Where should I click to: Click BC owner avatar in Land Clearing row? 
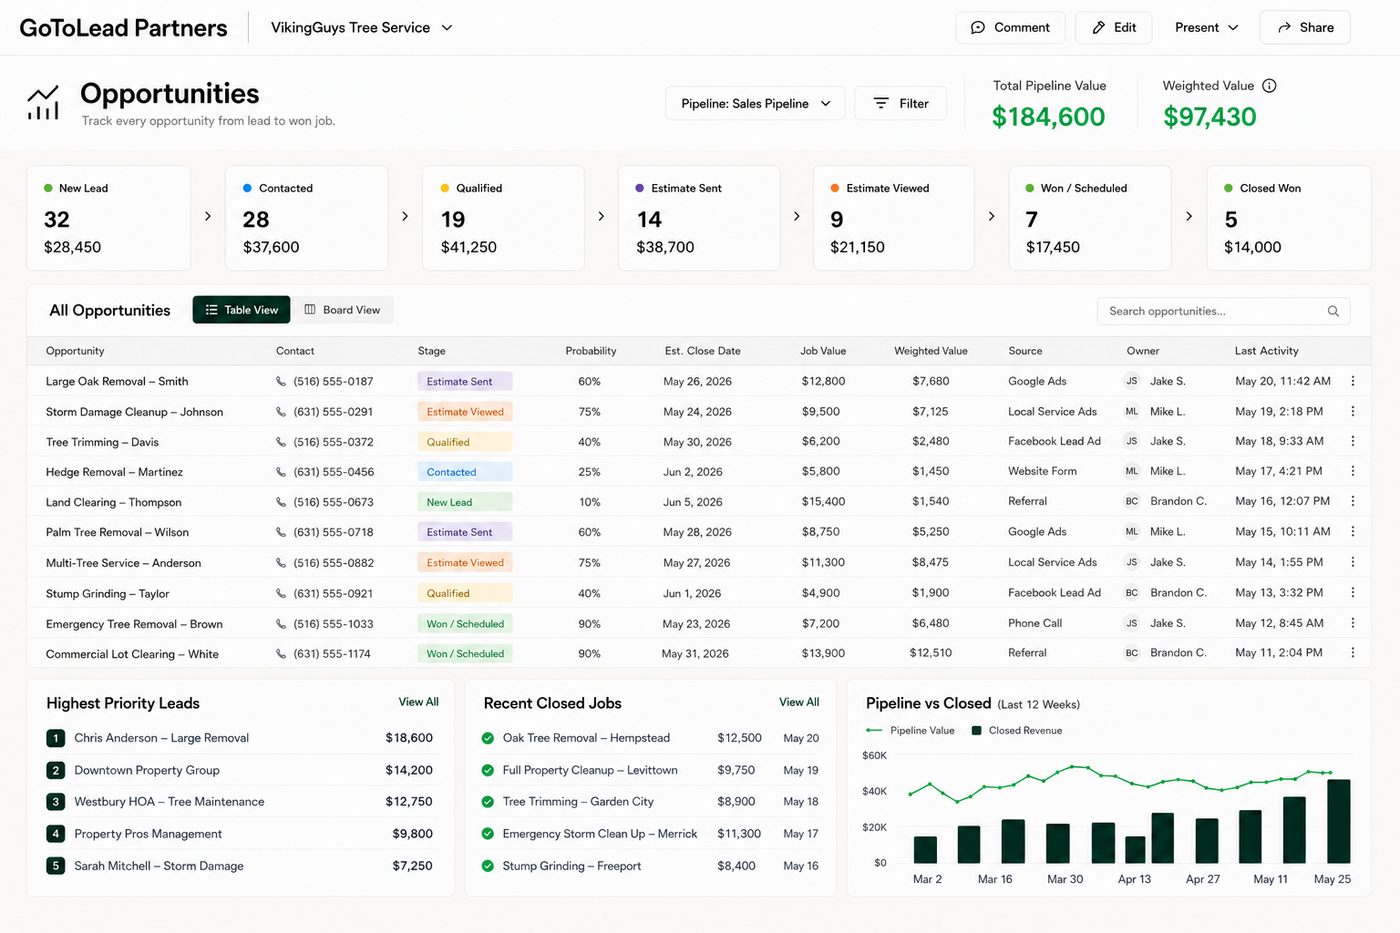1132,501
